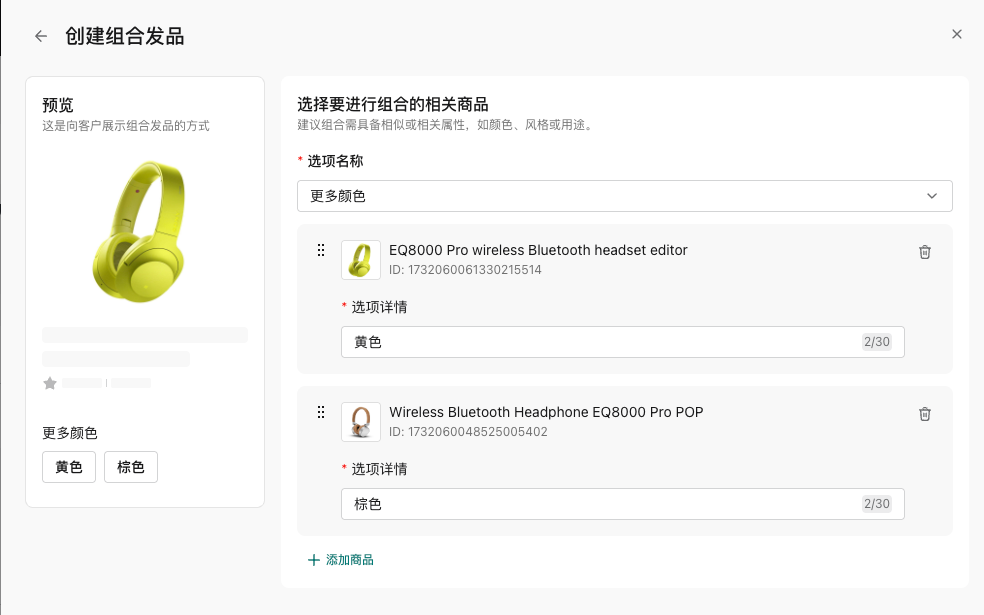
Task: Focus the 棕色 option detail input field
Action: pyautogui.click(x=600, y=504)
